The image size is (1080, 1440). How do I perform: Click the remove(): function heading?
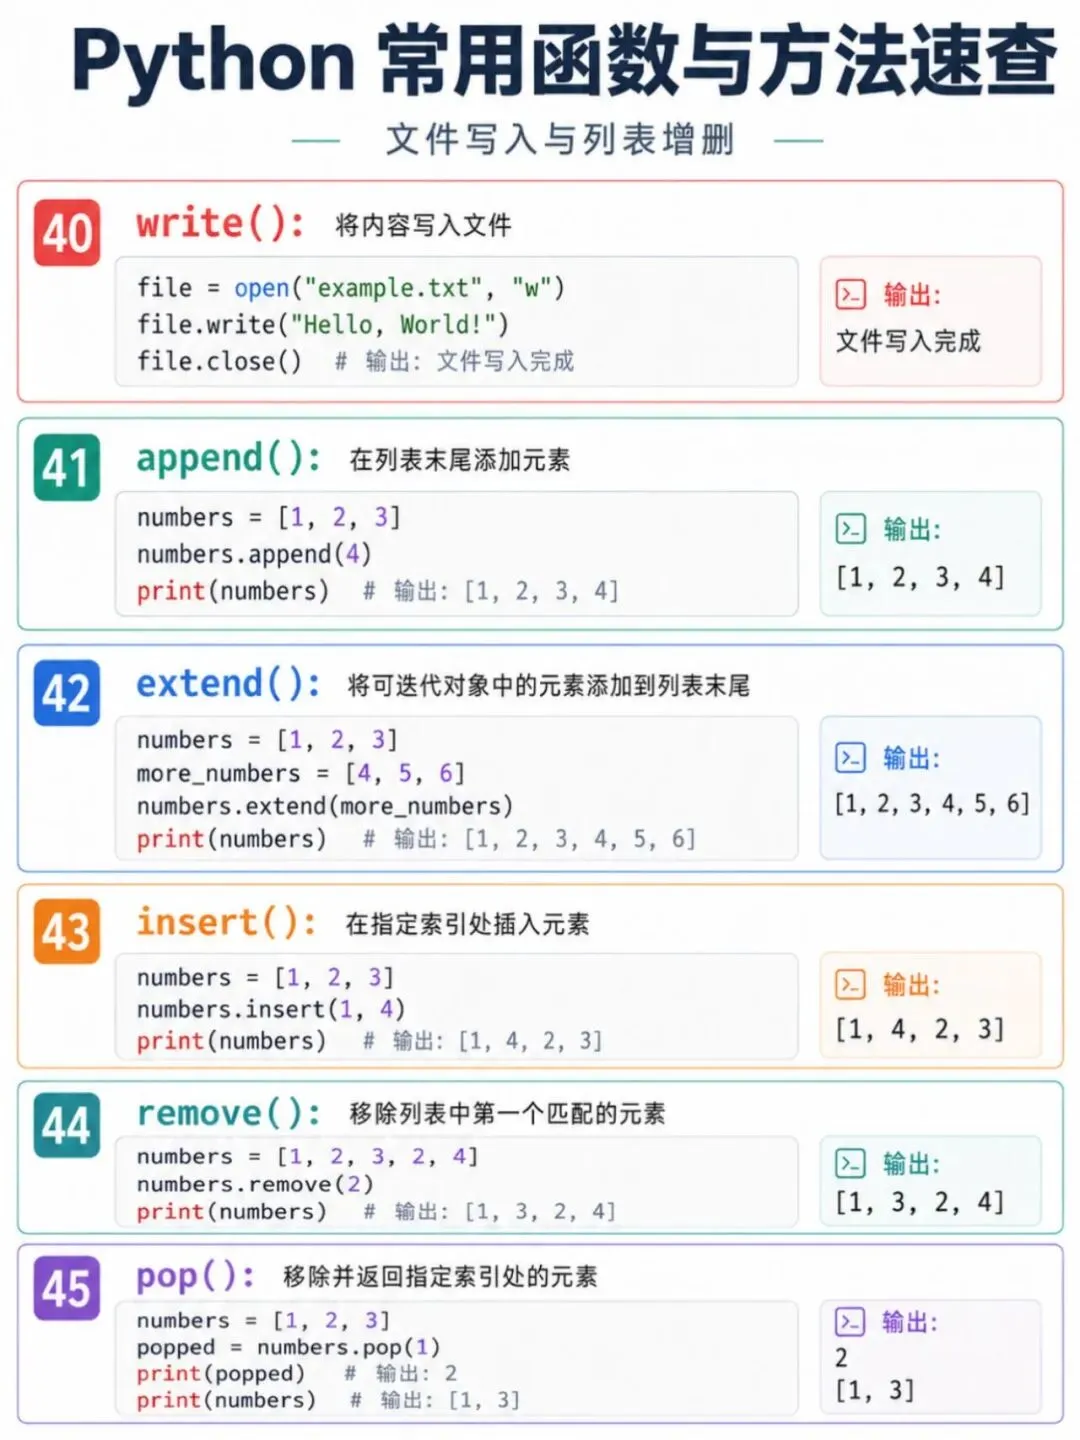(229, 1113)
